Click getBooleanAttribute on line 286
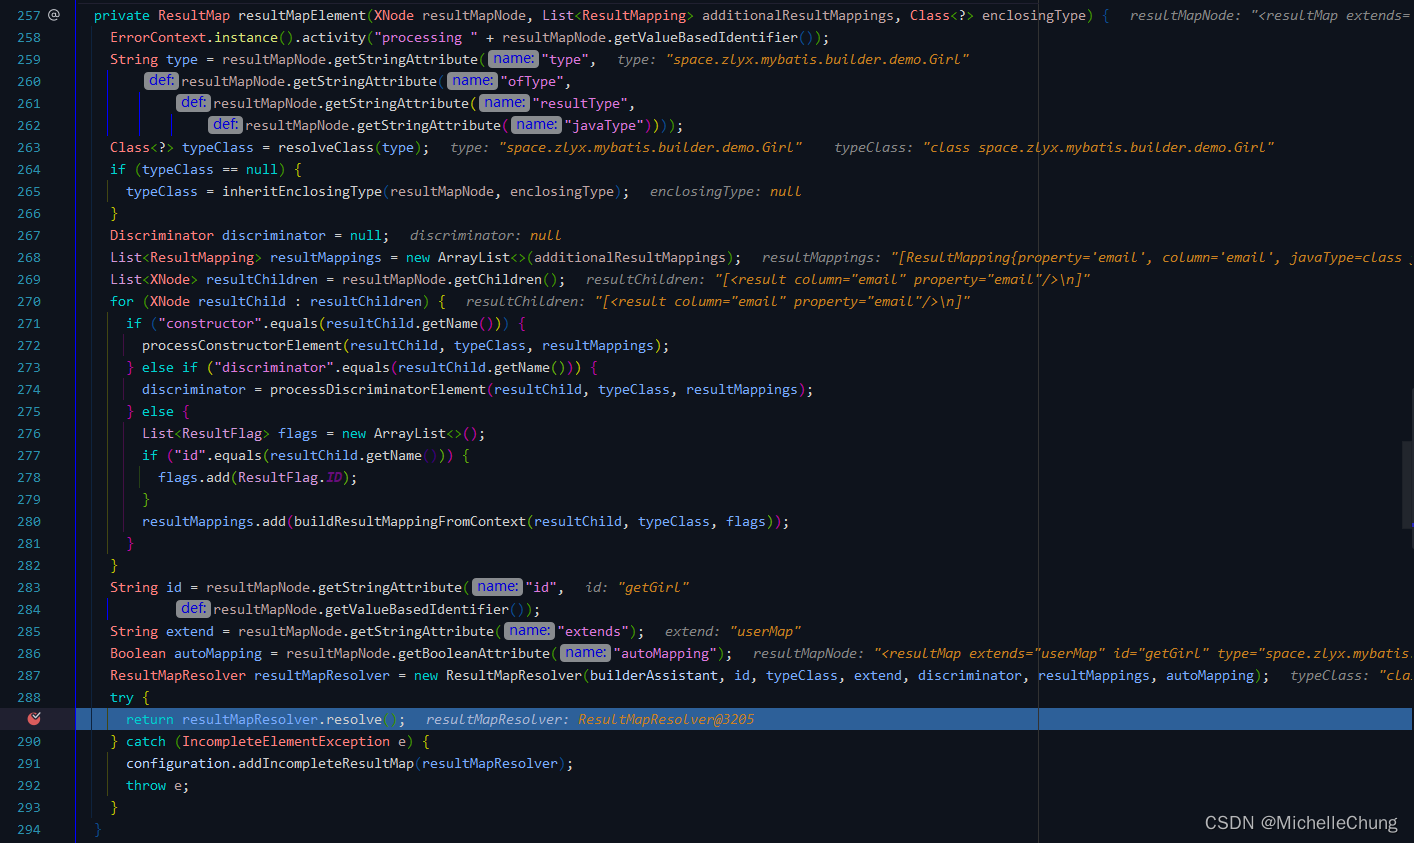Image resolution: width=1414 pixels, height=843 pixels. 474,653
